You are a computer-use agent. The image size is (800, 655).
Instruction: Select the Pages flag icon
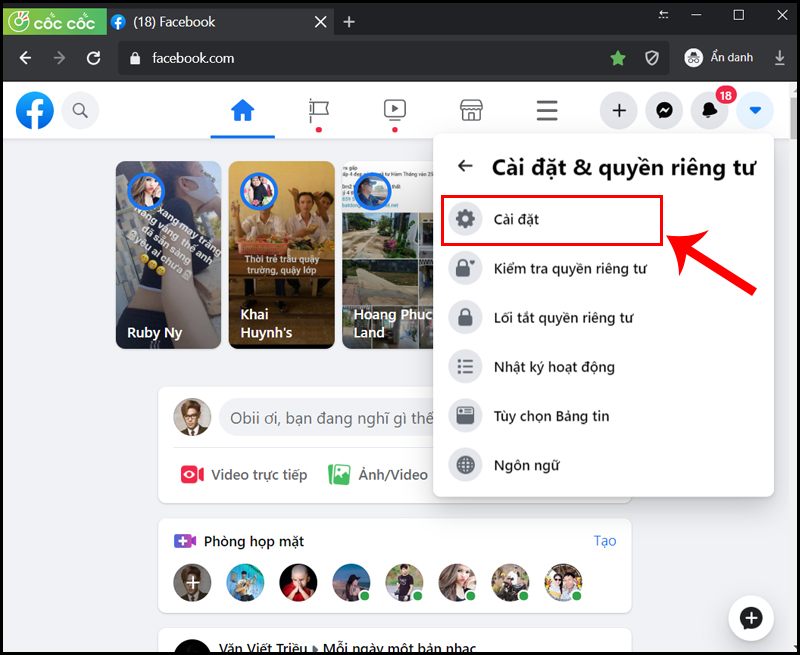[x=318, y=110]
